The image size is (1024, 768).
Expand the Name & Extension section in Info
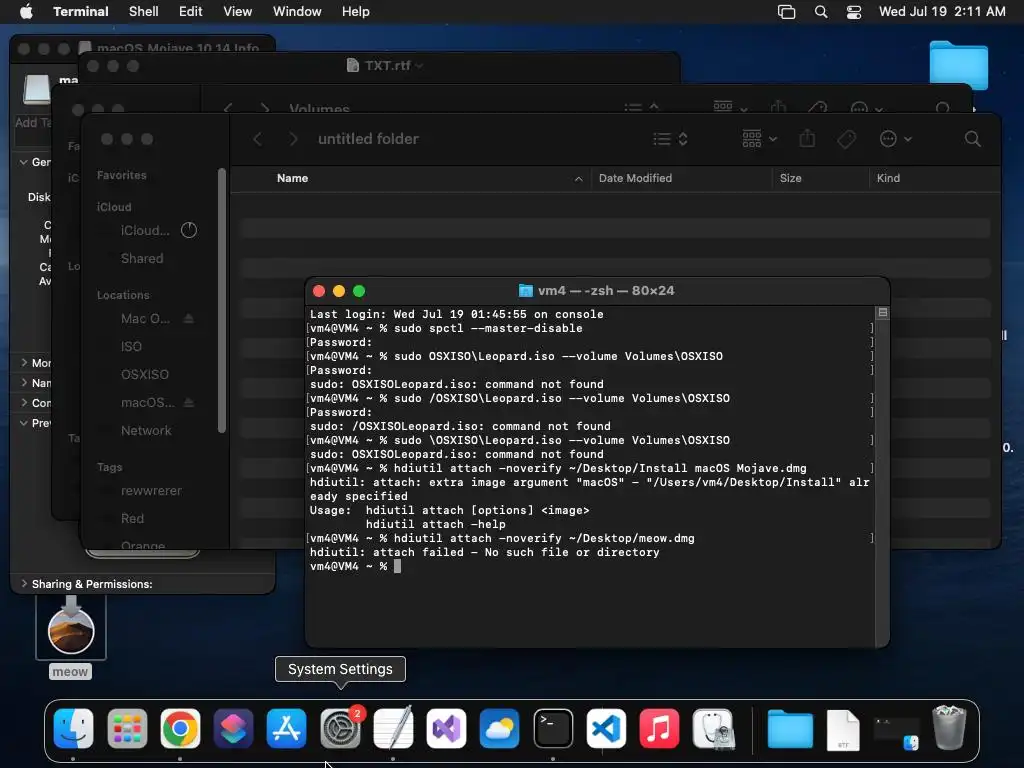click(x=24, y=383)
